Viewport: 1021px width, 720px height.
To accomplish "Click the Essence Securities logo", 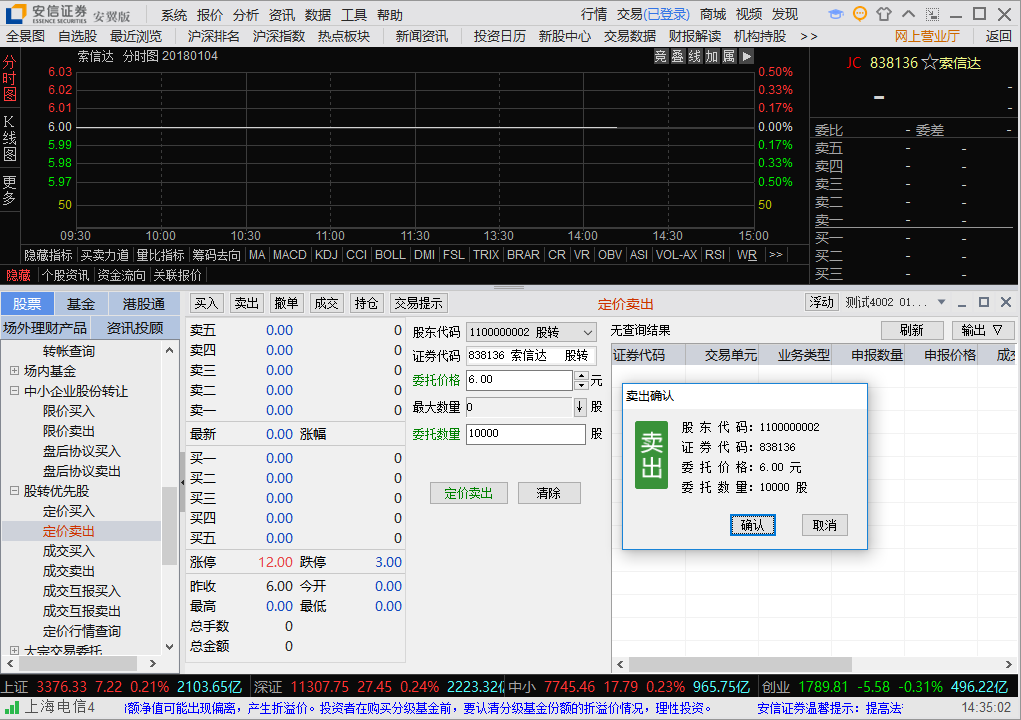I will tap(16, 13).
